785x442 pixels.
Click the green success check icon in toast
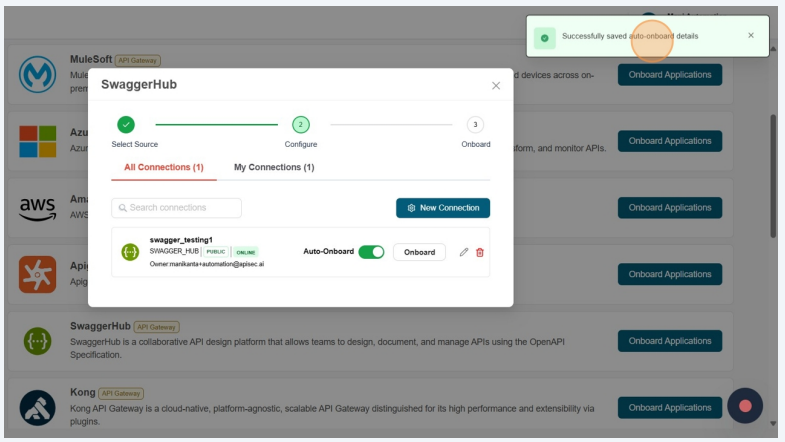(x=544, y=37)
